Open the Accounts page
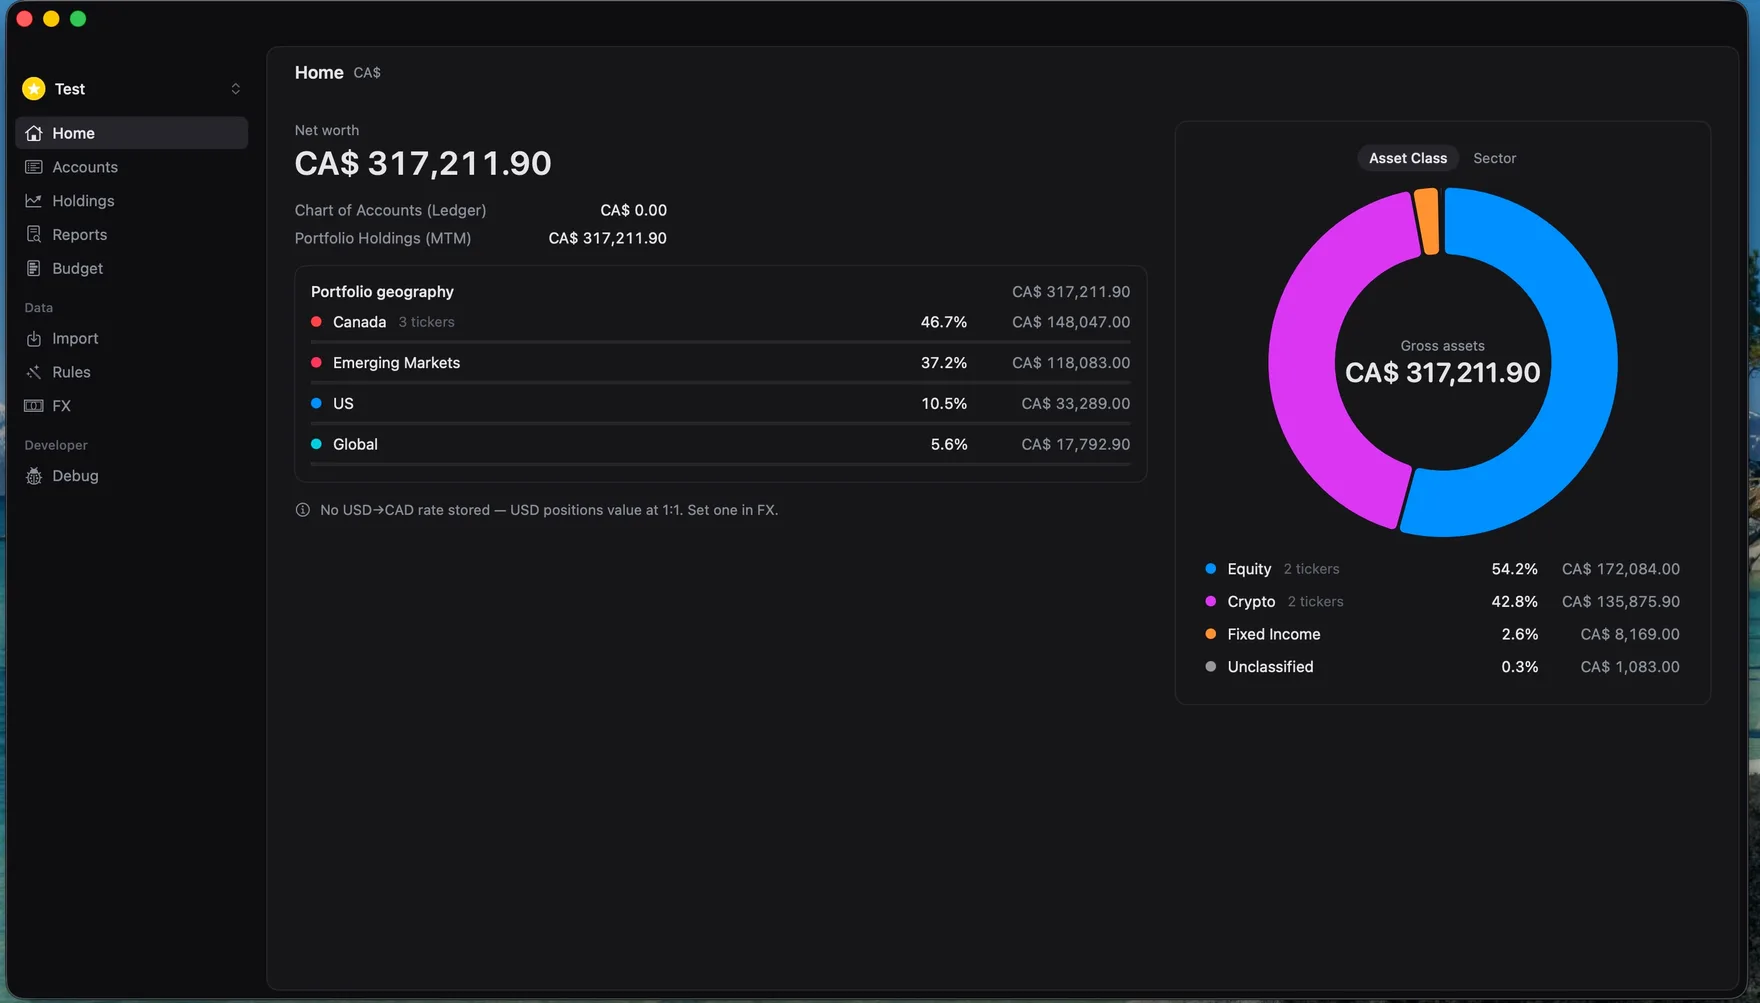 coord(132,167)
